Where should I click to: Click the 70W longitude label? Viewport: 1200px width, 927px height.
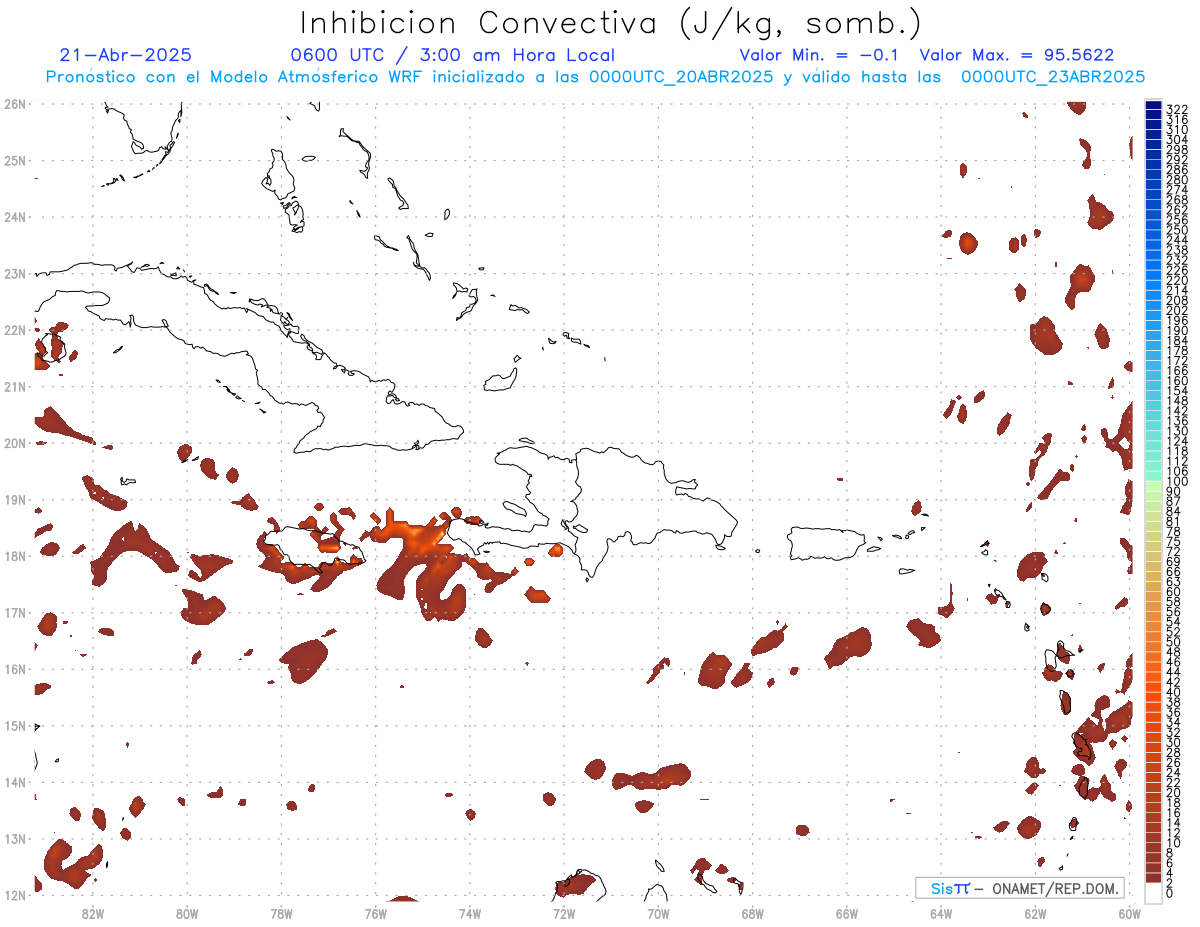tap(658, 913)
